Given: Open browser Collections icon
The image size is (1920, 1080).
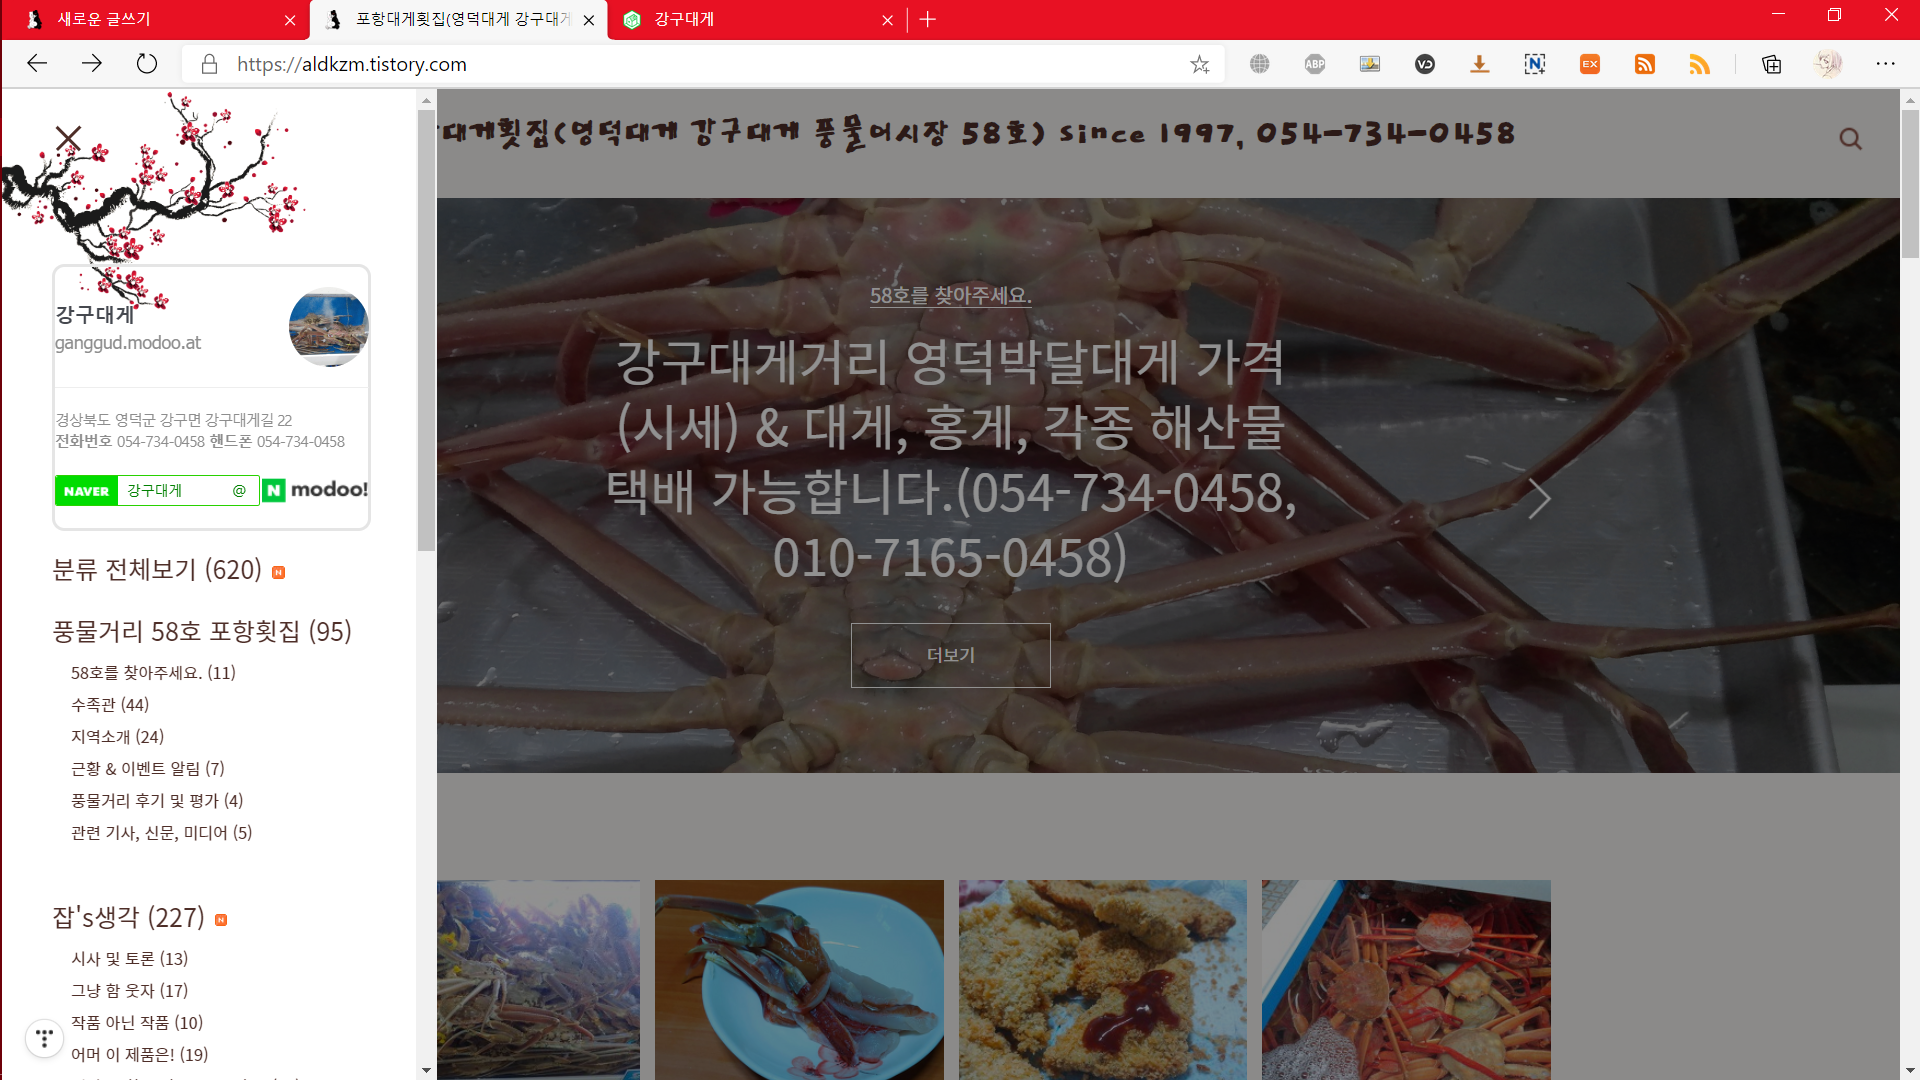Looking at the screenshot, I should click(x=1771, y=65).
